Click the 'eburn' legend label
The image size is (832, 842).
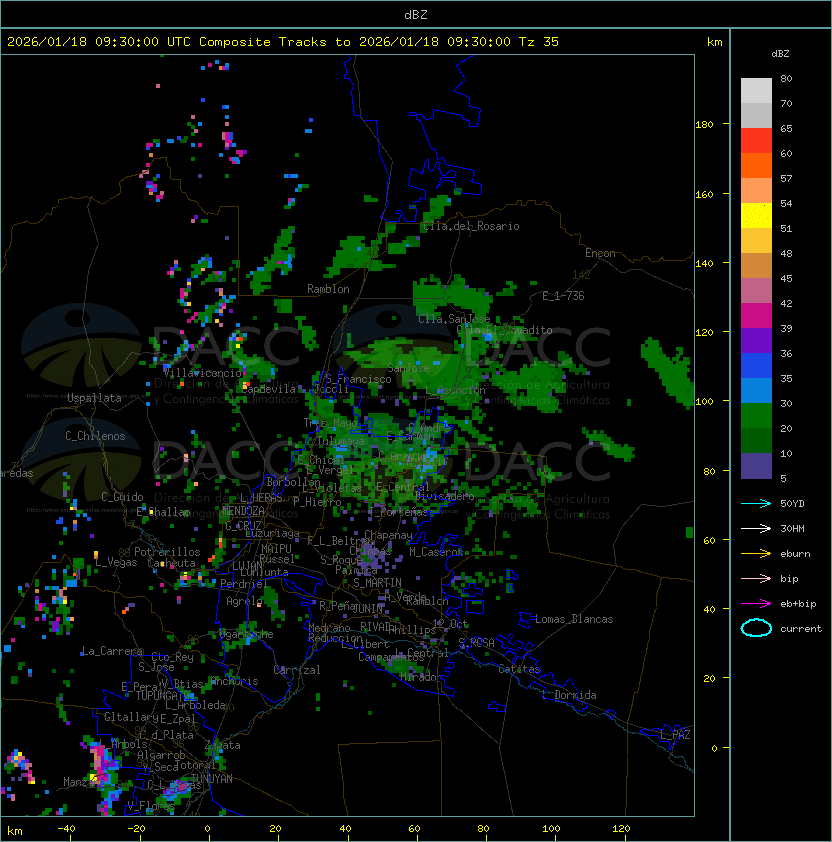(795, 554)
